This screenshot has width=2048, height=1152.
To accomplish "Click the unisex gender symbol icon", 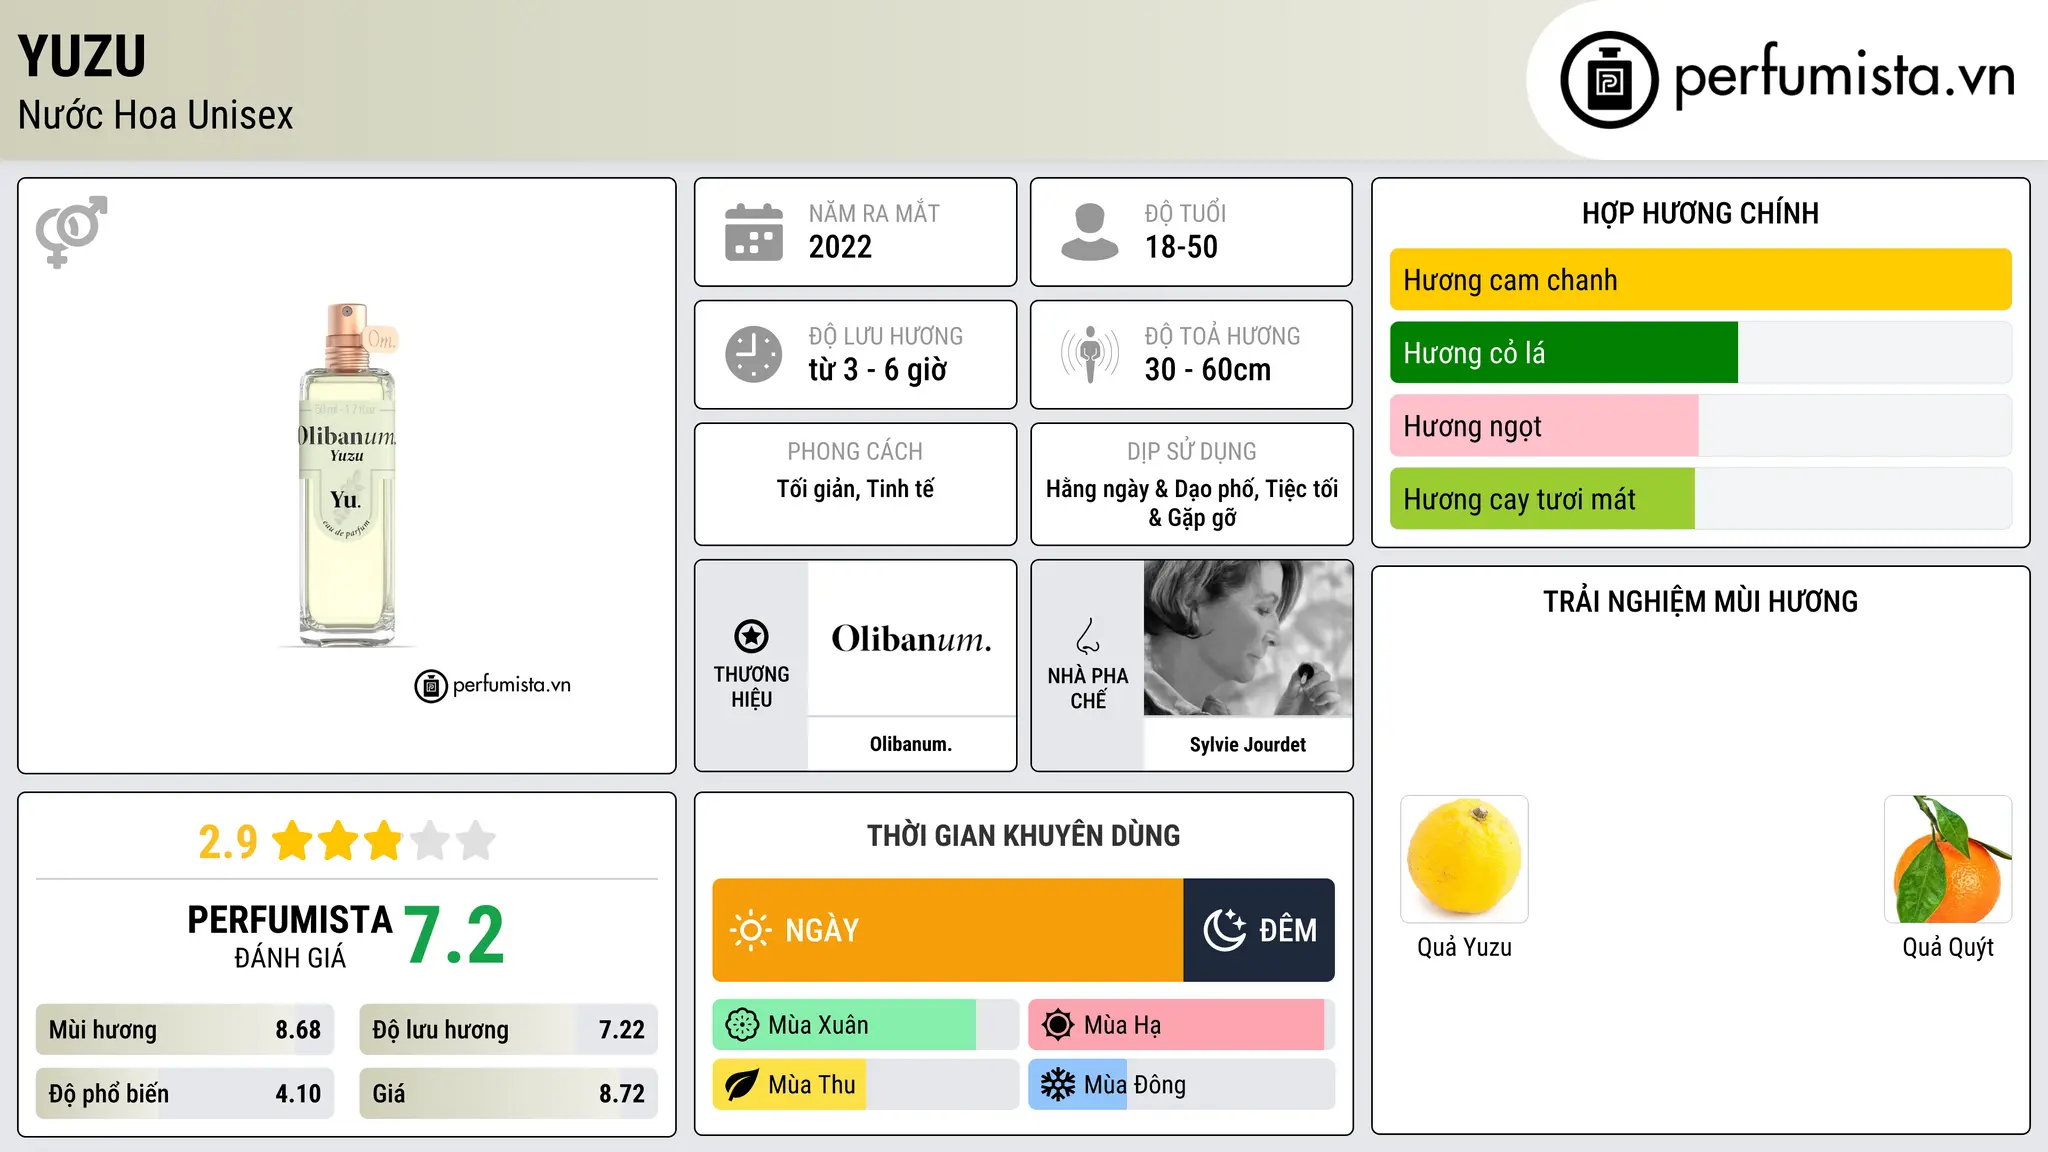I will (x=71, y=232).
